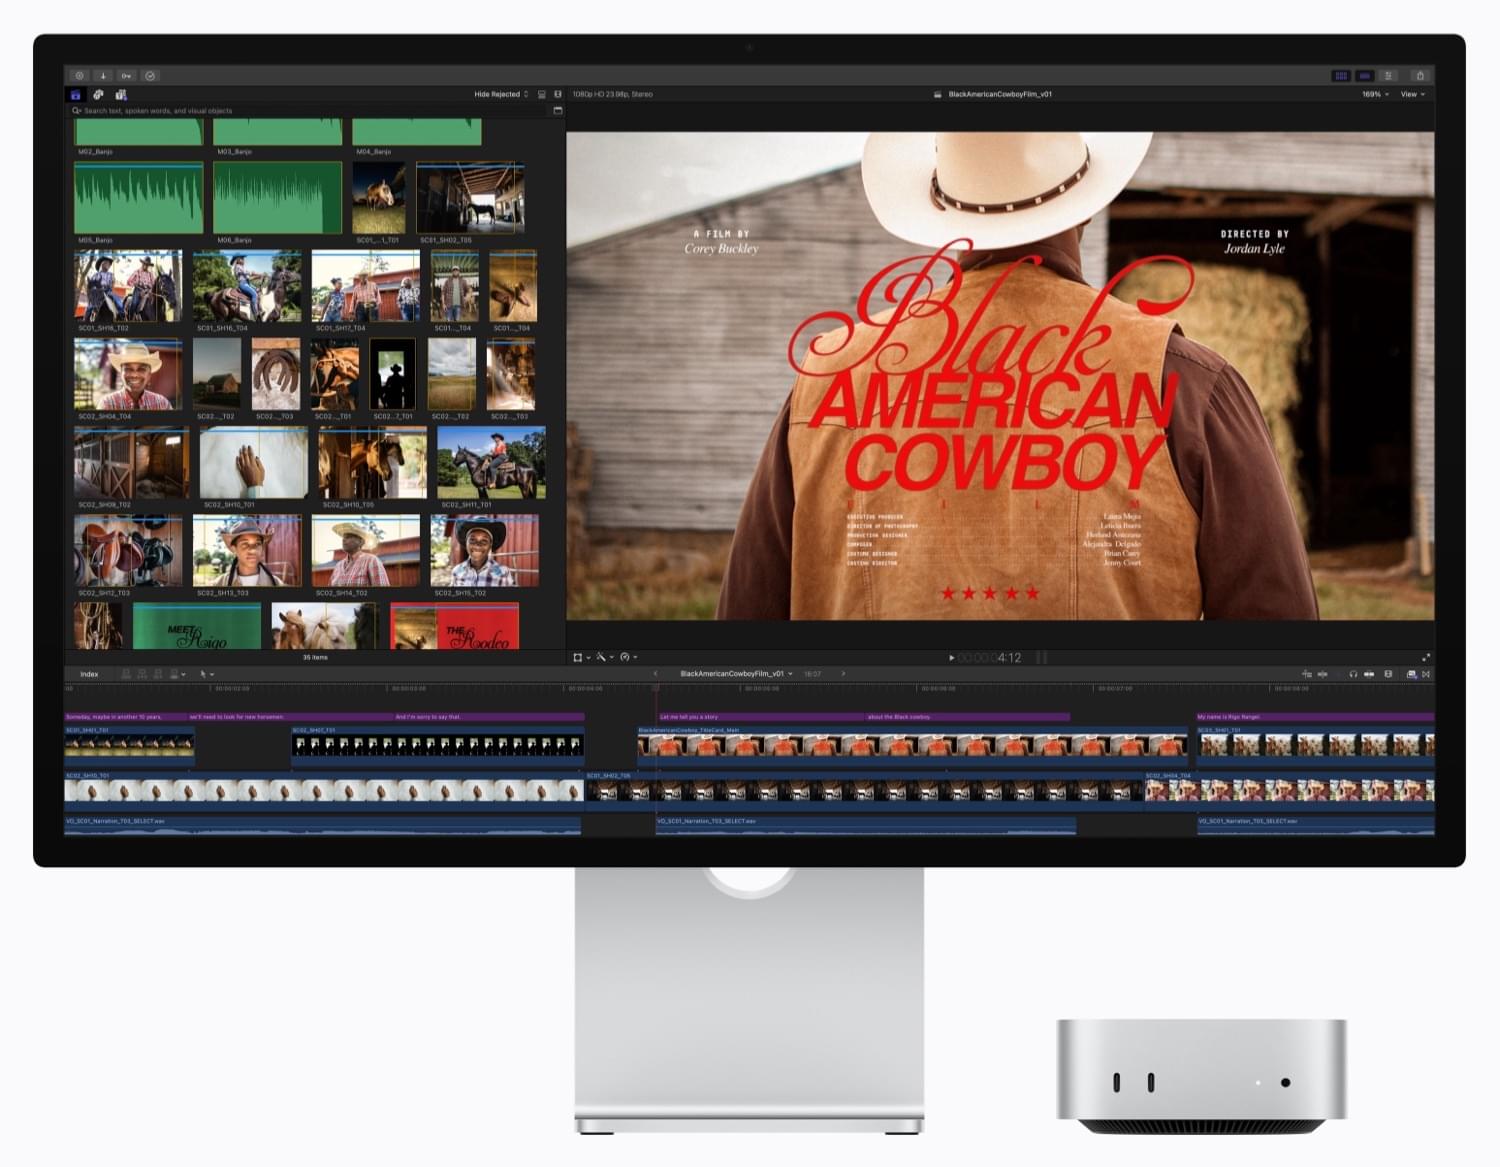Open the Transitions browser icon
This screenshot has height=1167, width=1500.
[x=1426, y=674]
